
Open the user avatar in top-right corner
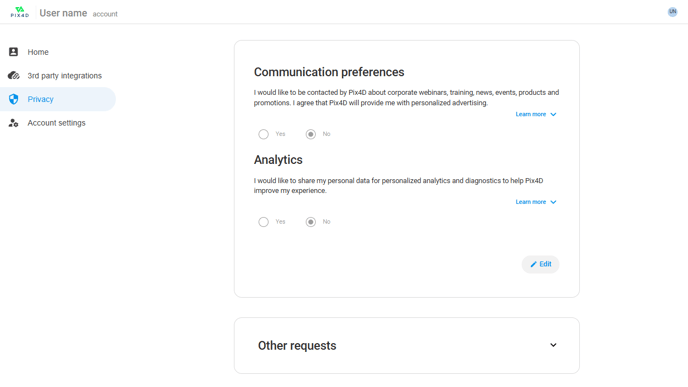pos(672,12)
